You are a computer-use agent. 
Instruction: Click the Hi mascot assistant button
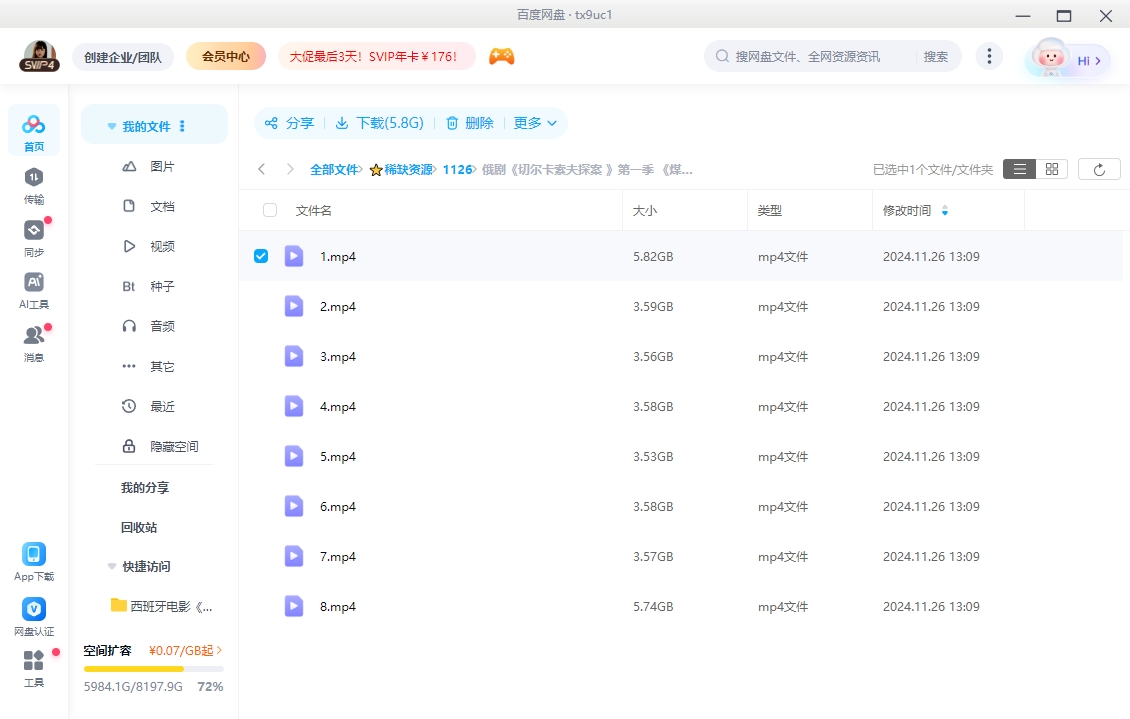click(x=1067, y=59)
